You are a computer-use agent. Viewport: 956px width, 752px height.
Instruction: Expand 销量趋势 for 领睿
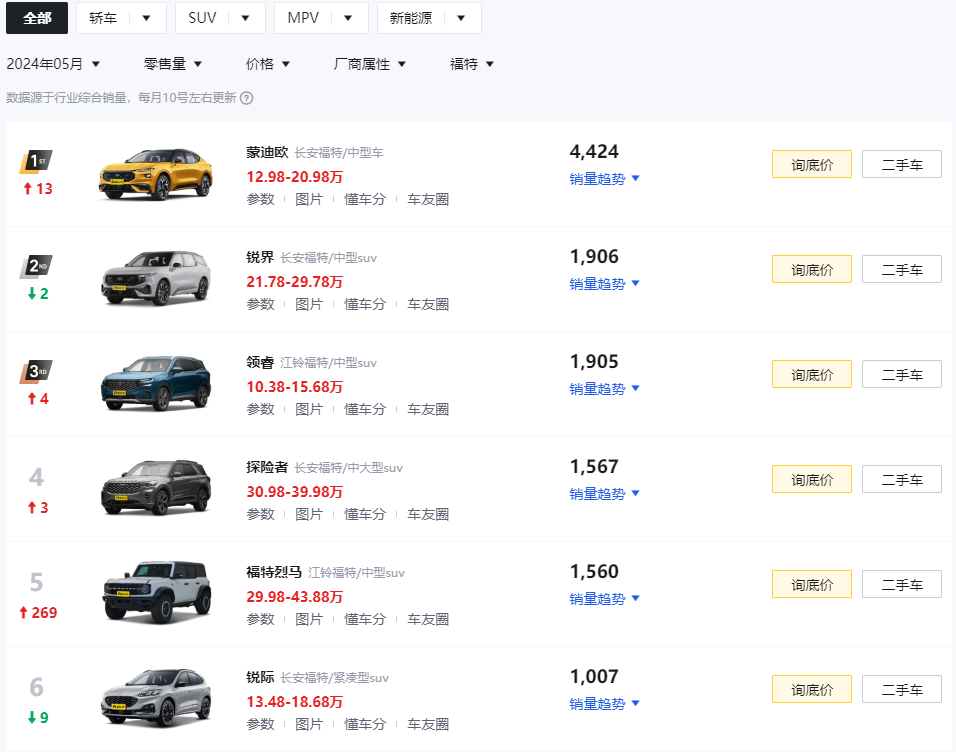(x=604, y=389)
